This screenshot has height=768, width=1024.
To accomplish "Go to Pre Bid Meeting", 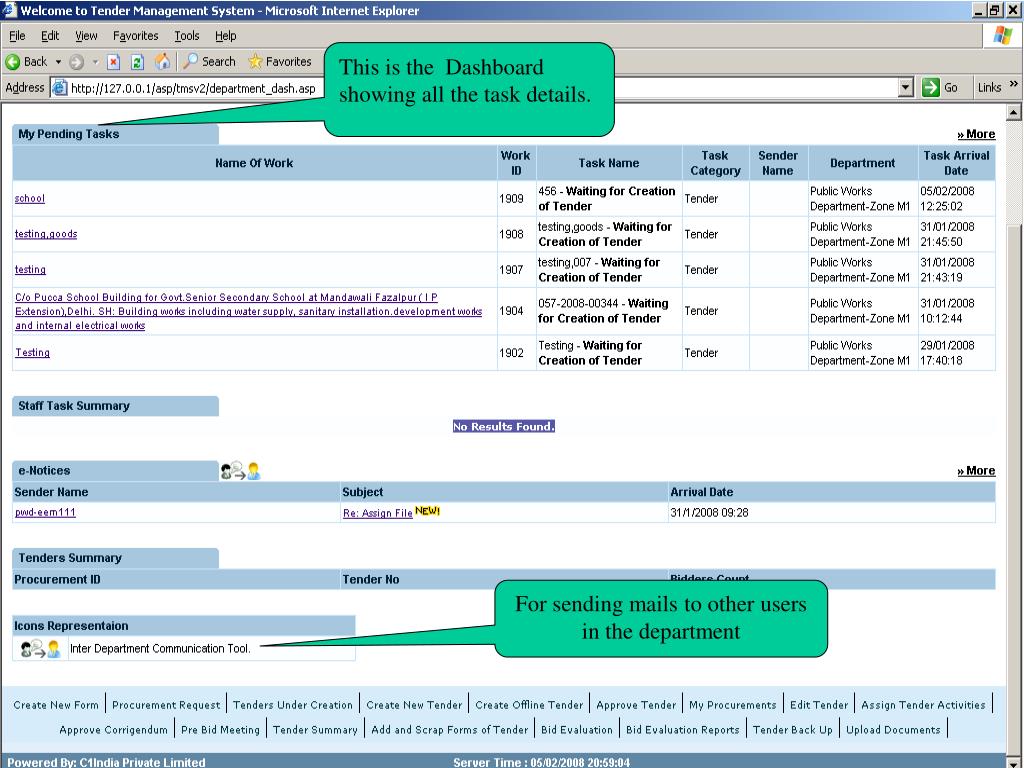I will click(220, 729).
